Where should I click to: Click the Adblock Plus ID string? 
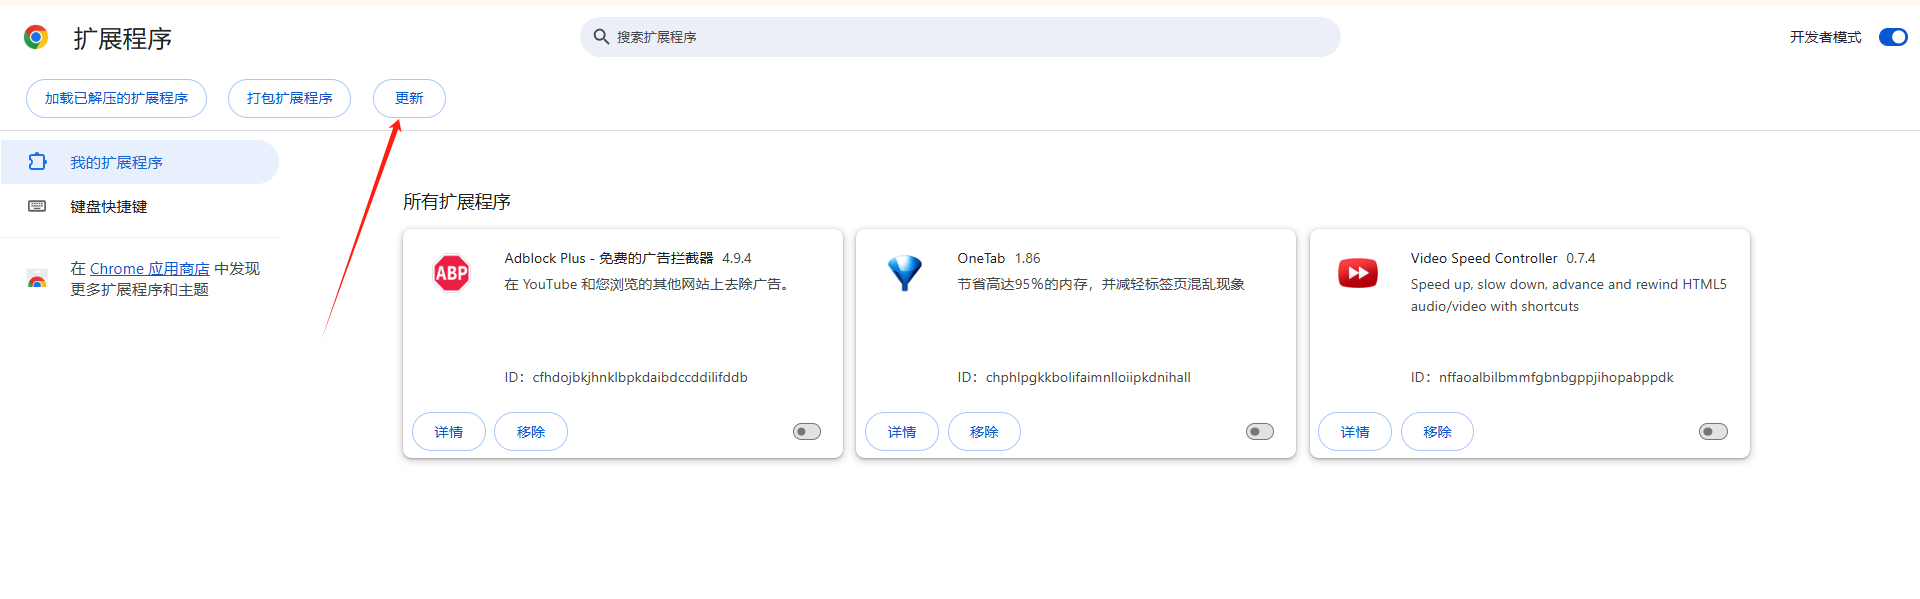[640, 377]
